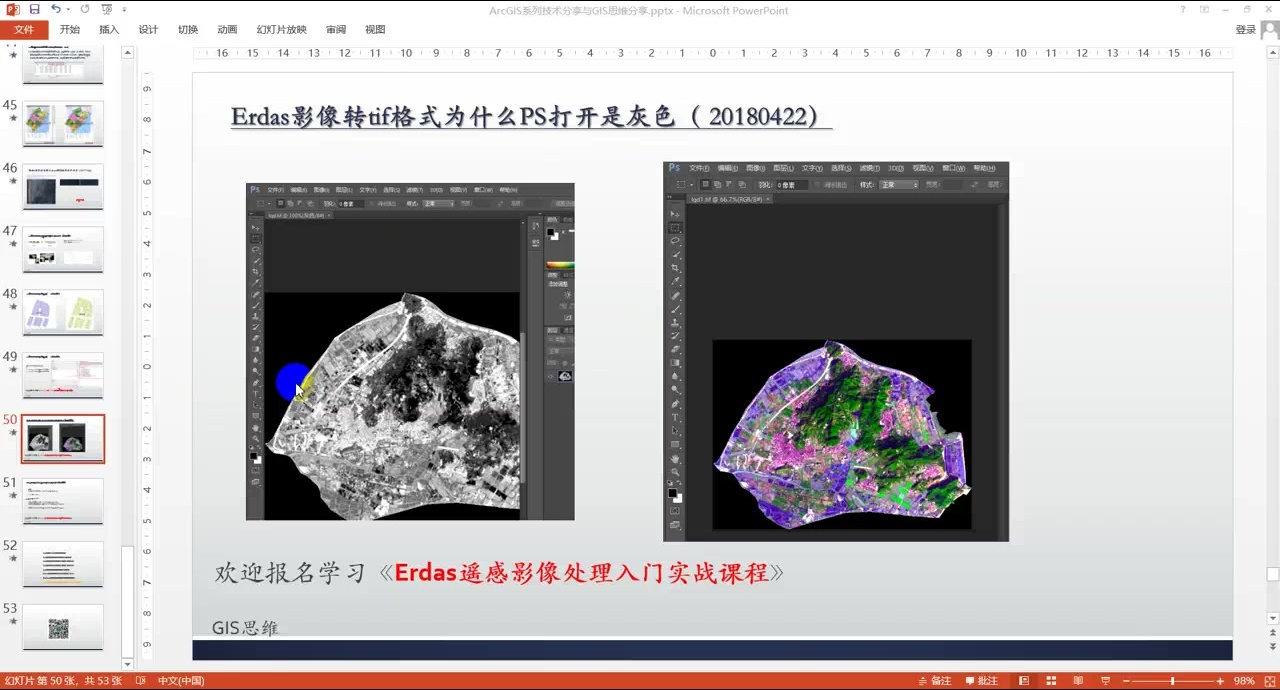Image resolution: width=1280 pixels, height=690 pixels.
Task: Click the main vertical scrollbar thumb
Action: click(x=1273, y=574)
